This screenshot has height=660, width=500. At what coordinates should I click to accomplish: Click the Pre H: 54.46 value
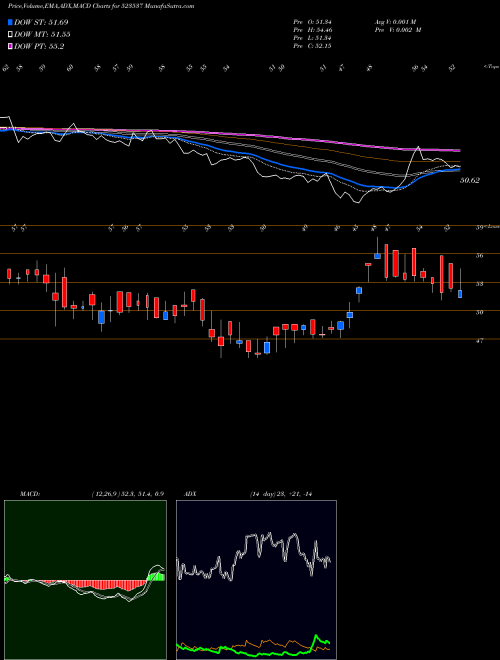[312, 30]
